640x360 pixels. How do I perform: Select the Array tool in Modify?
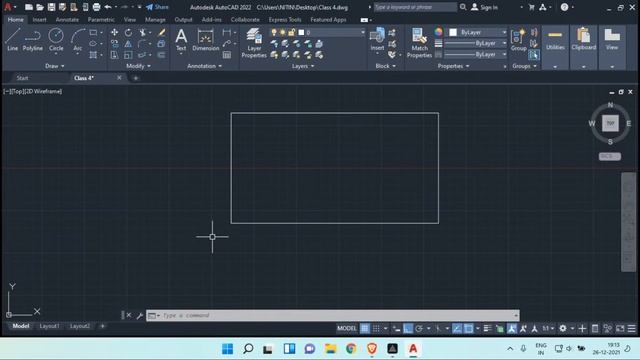tap(142, 55)
